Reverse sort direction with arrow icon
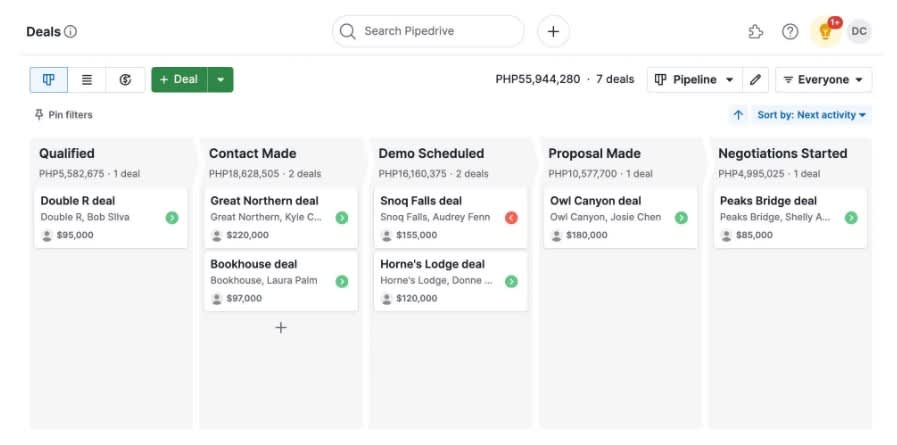 point(739,115)
